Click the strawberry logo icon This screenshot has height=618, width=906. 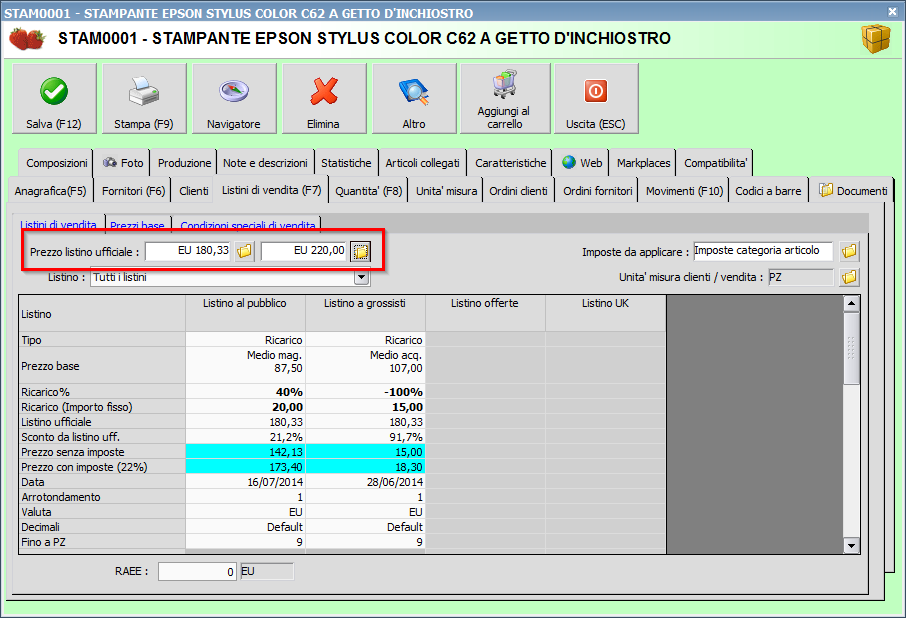(27, 38)
